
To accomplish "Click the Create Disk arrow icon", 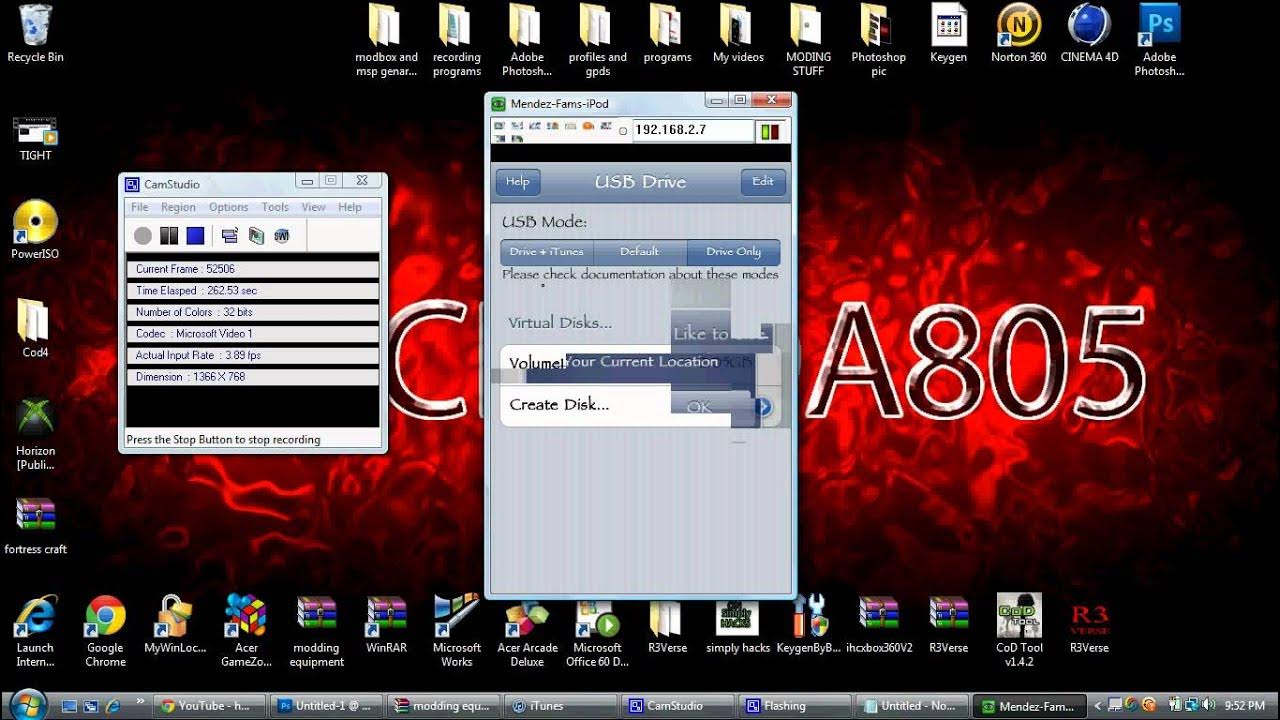I will click(763, 407).
